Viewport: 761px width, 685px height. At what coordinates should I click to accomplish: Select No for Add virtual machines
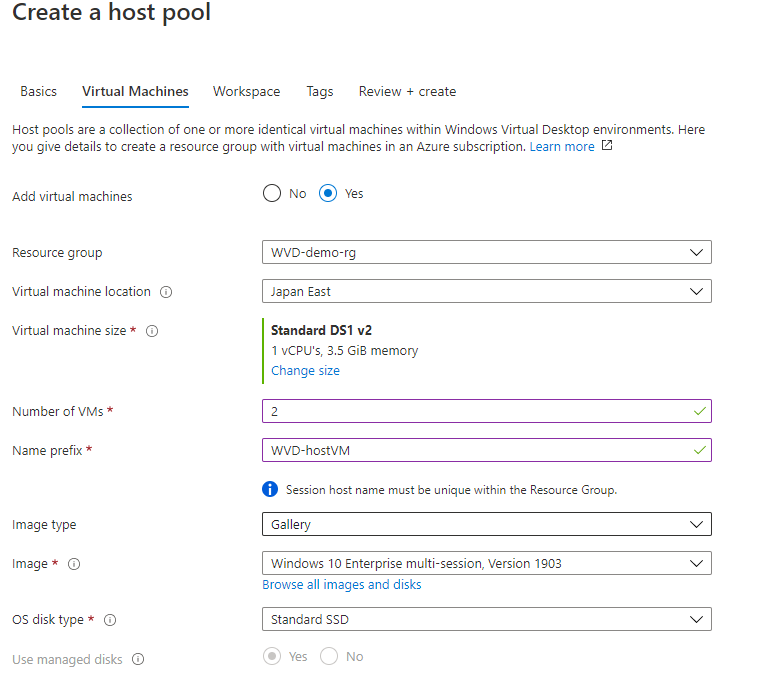[x=272, y=194]
